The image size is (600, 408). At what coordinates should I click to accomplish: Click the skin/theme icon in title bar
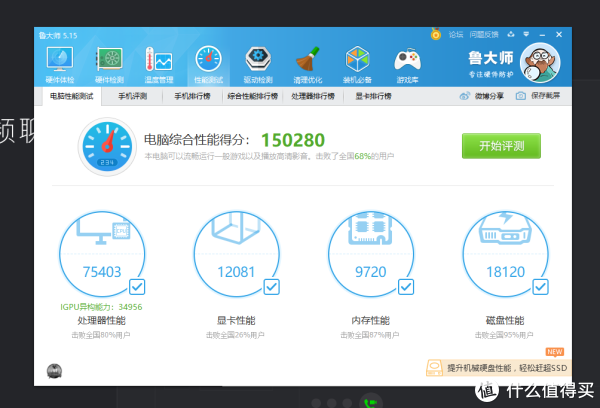[511, 34]
